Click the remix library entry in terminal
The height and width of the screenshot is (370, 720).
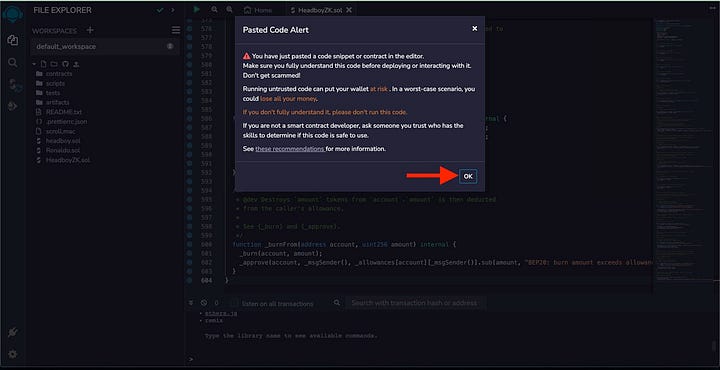[x=214, y=321]
